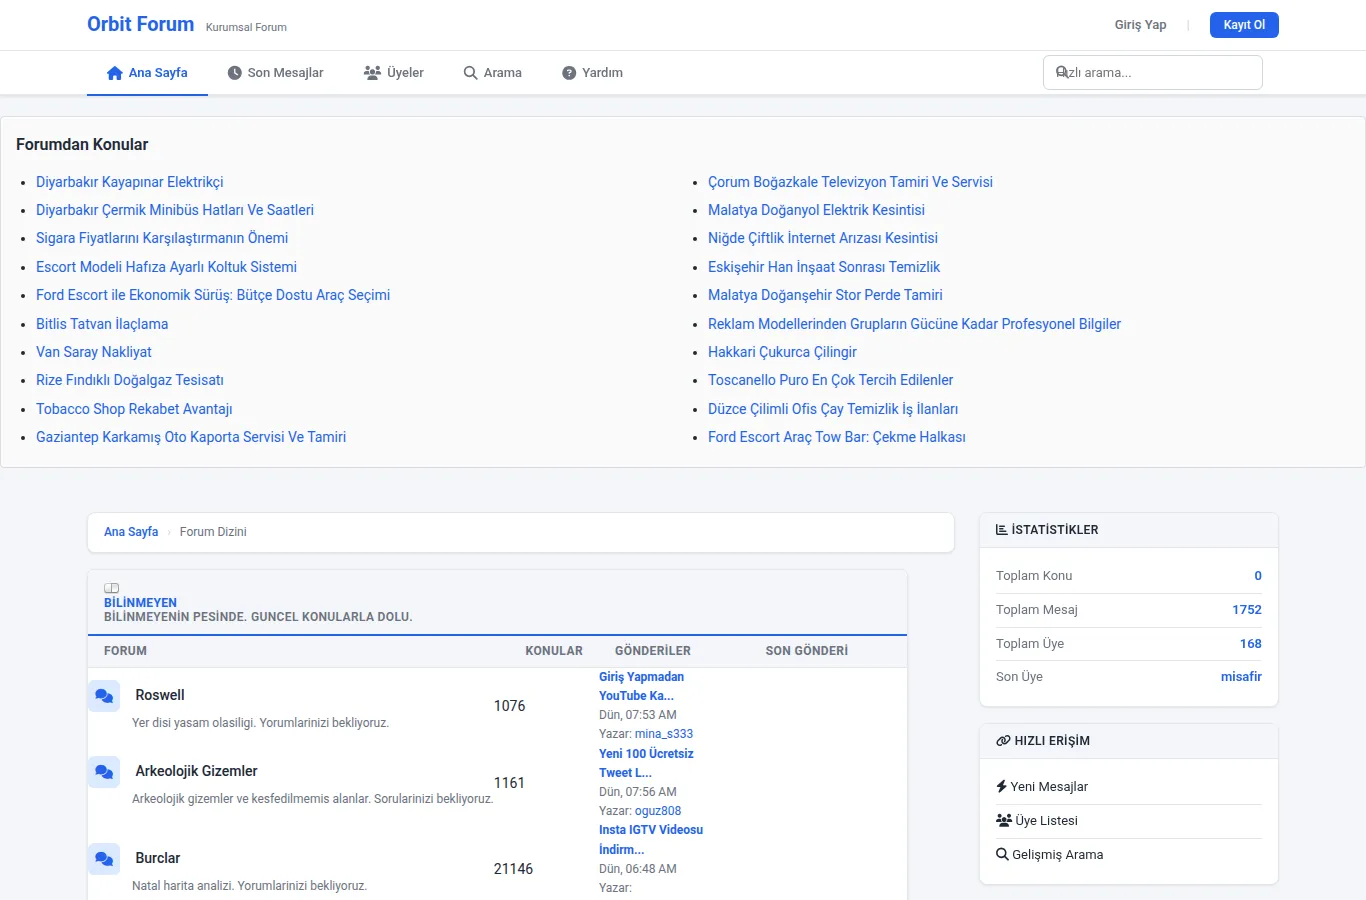The width and height of the screenshot is (1366, 900).
Task: Click the users icon beside Üyeler
Action: click(372, 73)
